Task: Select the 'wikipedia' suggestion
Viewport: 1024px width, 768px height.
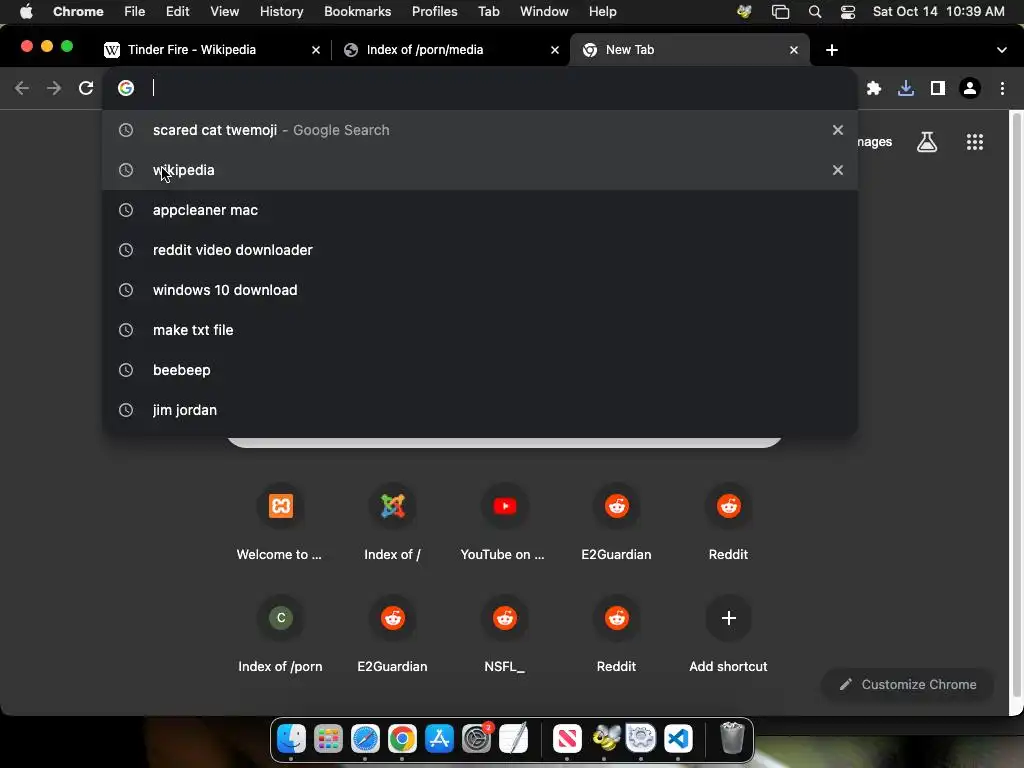Action: click(x=479, y=170)
